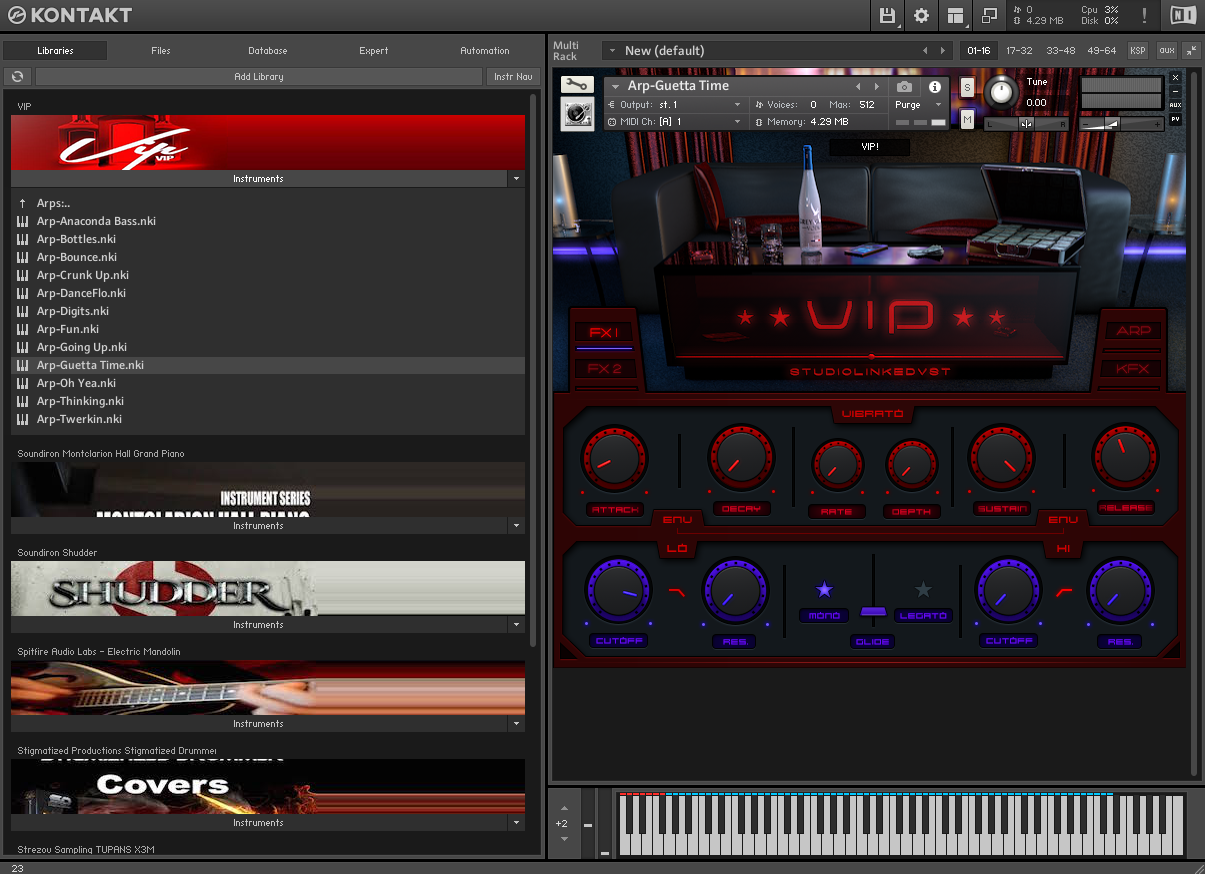Click the grey Legato star icon
The height and width of the screenshot is (874, 1205).
point(923,589)
